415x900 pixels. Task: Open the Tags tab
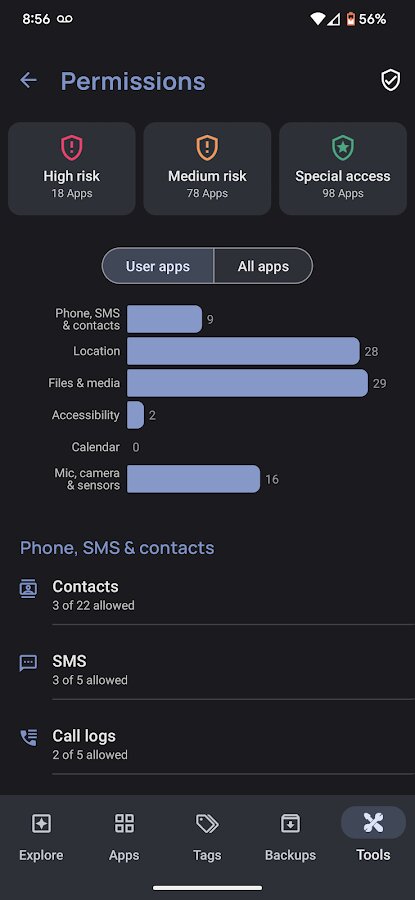207,837
